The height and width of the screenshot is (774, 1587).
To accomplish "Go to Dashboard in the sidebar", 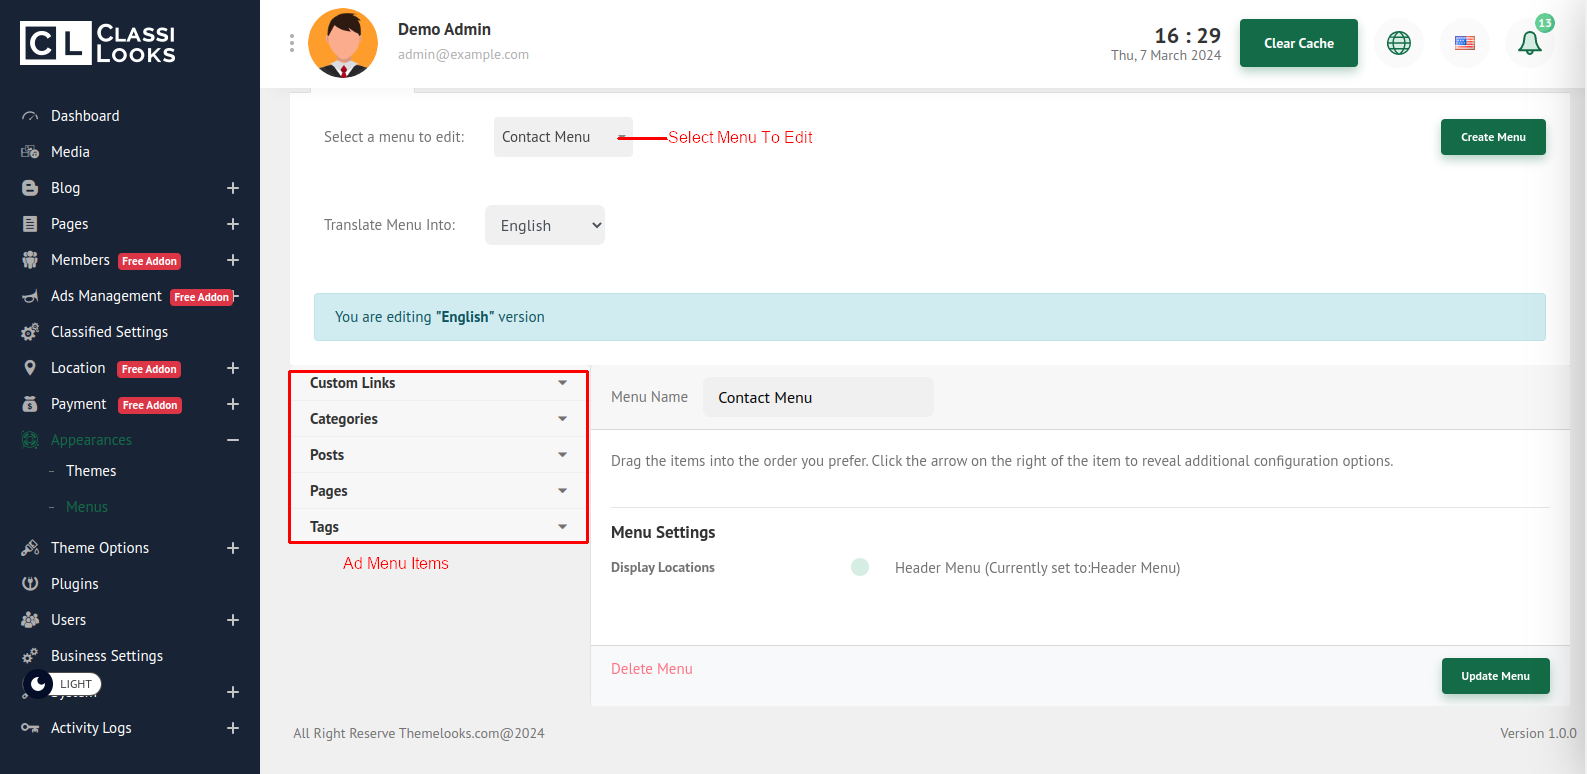I will [x=85, y=116].
